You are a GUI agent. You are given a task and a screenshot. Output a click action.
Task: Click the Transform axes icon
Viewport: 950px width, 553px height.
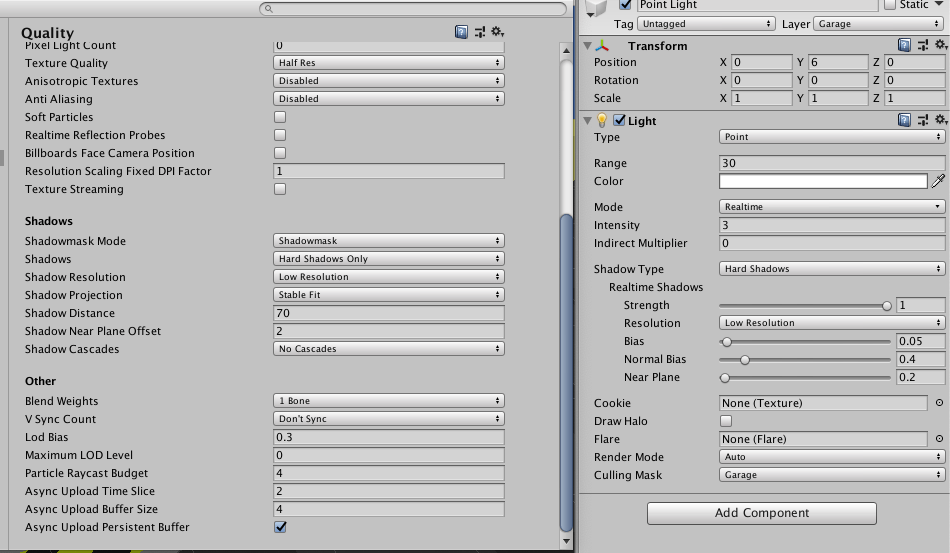pos(602,45)
